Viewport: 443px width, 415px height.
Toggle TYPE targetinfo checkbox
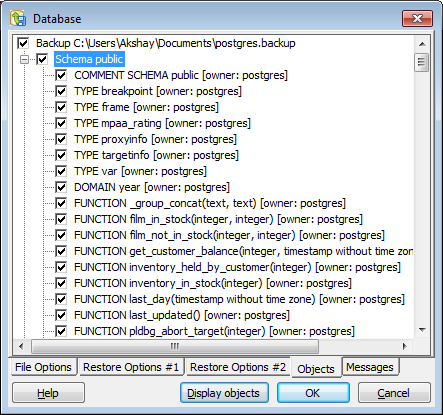coord(61,155)
